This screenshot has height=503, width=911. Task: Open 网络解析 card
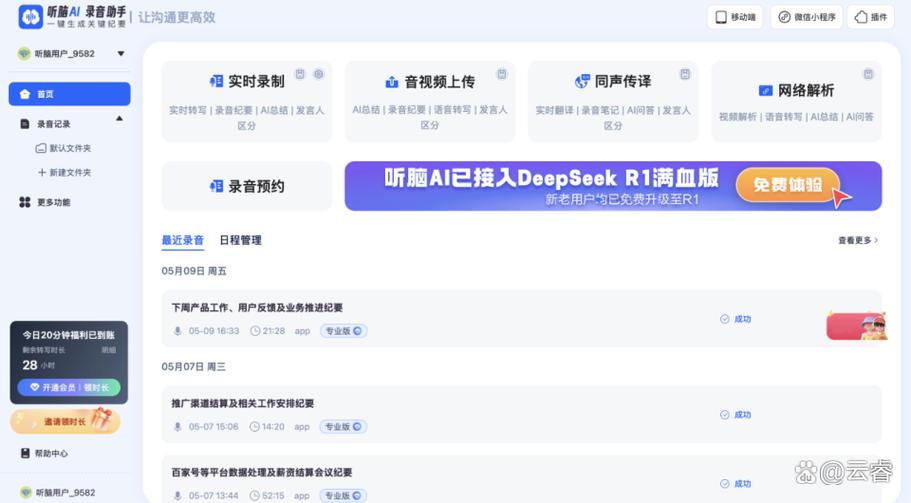coord(796,101)
